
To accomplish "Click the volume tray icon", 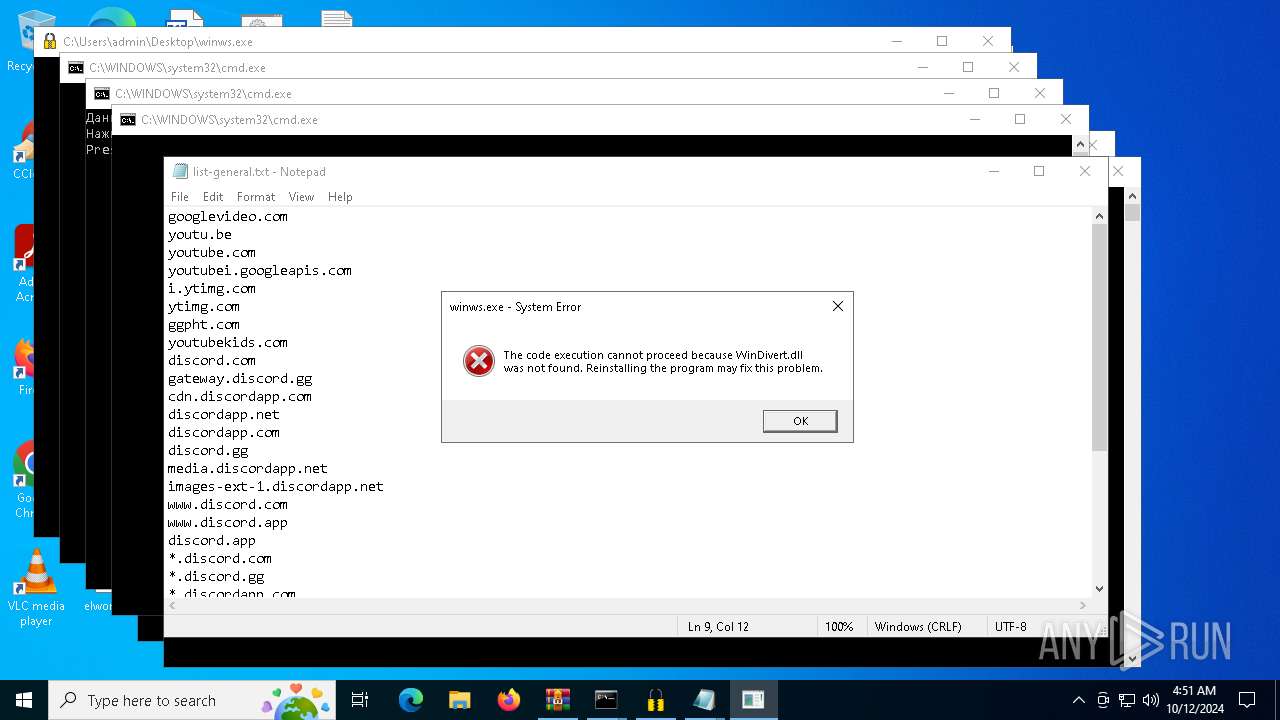I will click(1151, 700).
